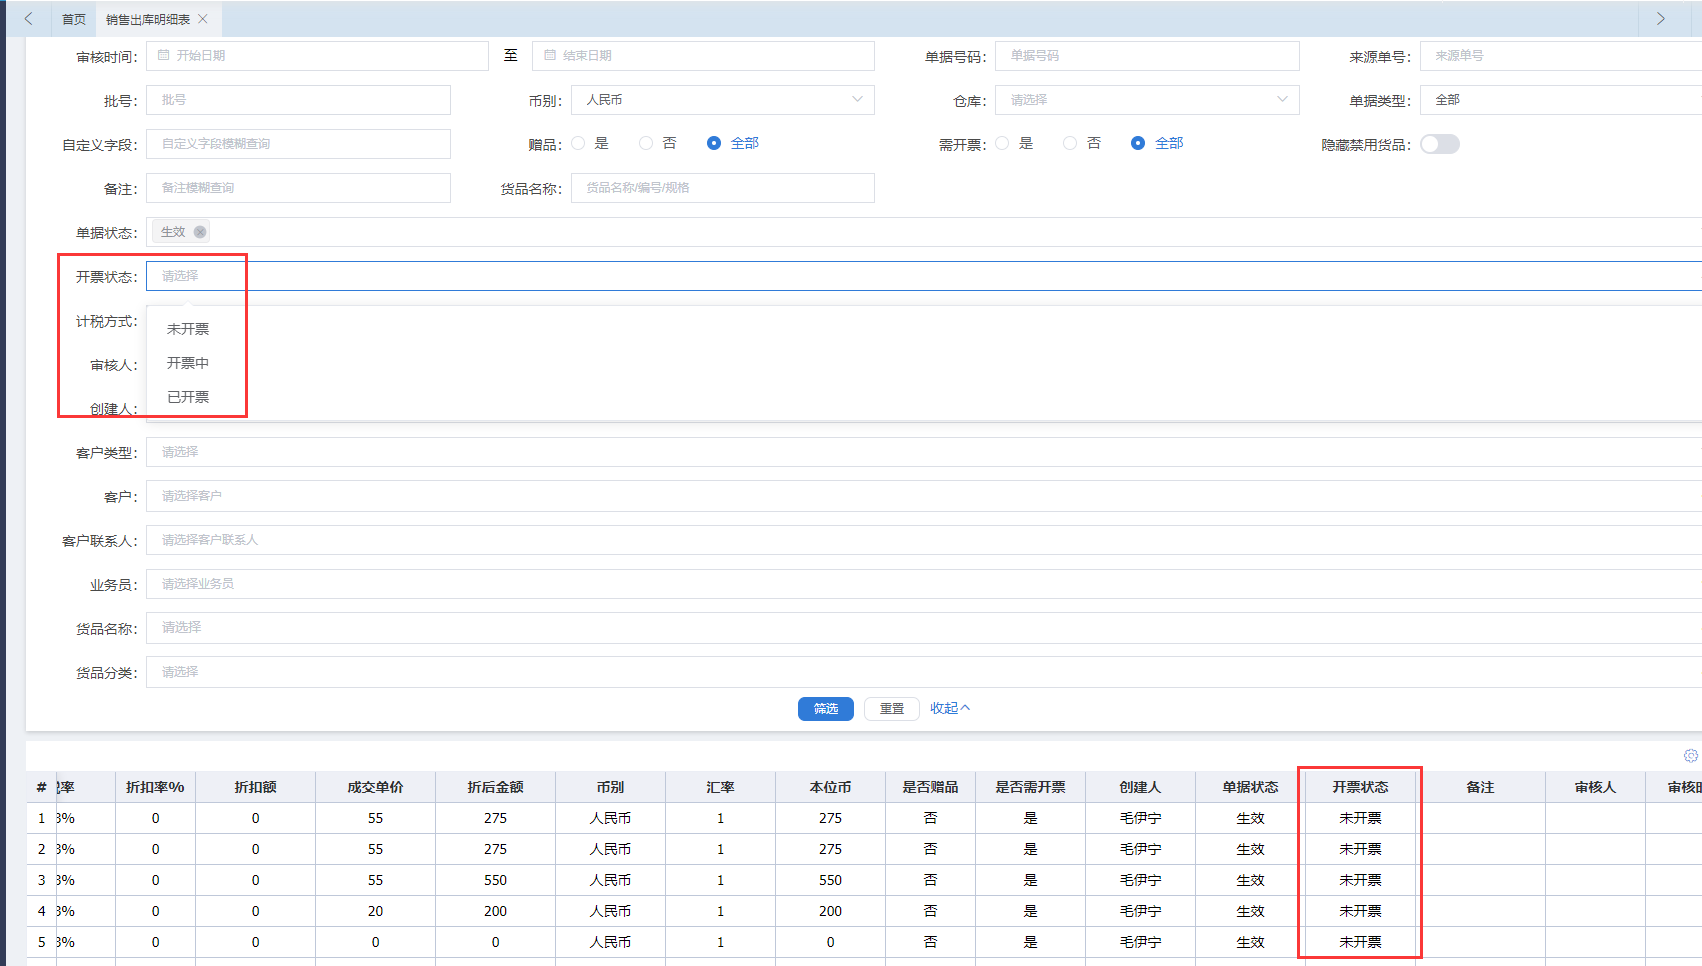Click the 来源单号 input field
This screenshot has height=966, width=1702.
(x=1561, y=56)
